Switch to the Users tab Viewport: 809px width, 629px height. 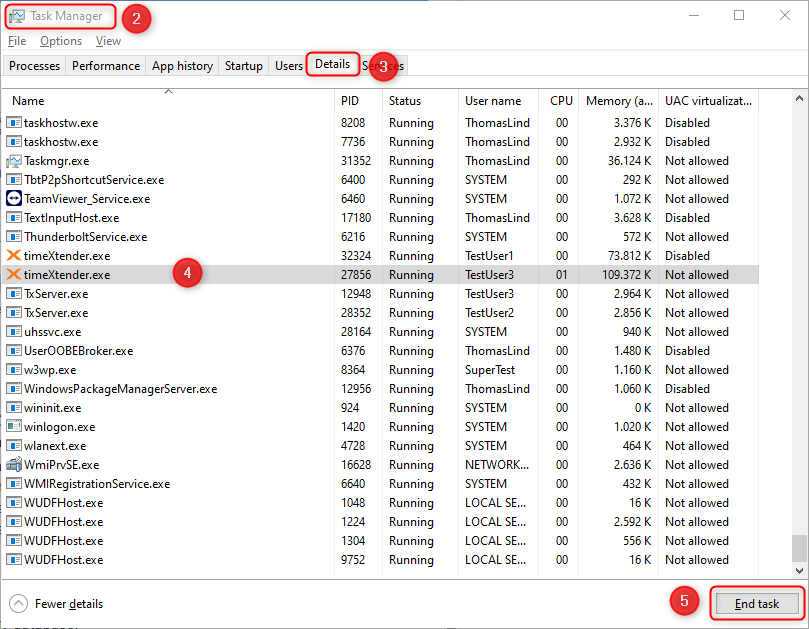(288, 66)
